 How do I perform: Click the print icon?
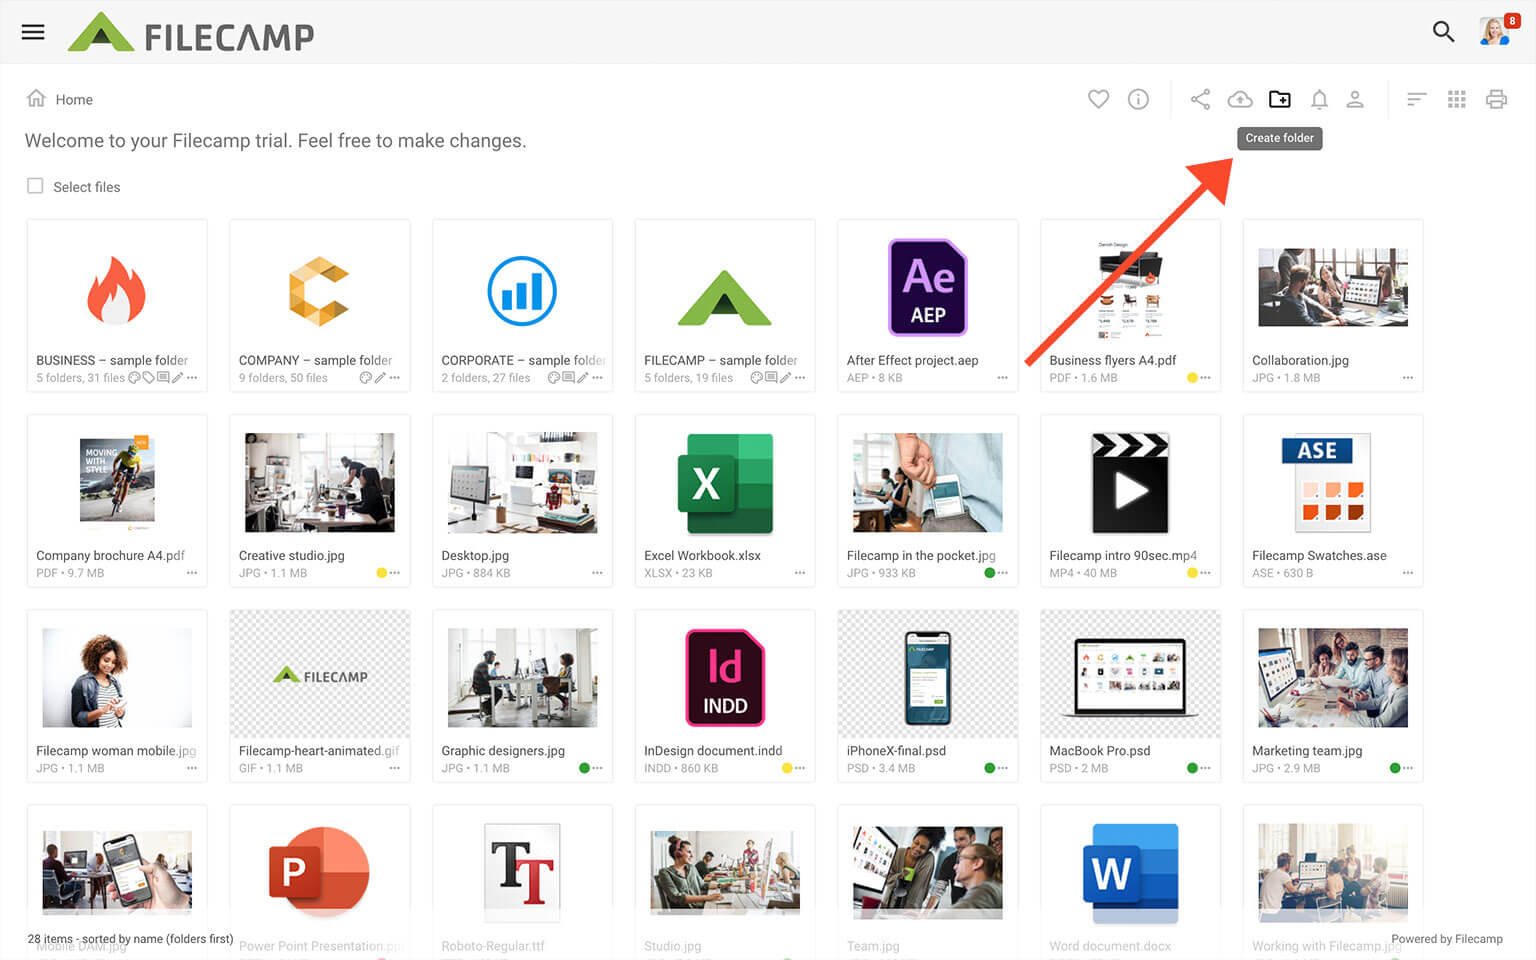(1496, 99)
